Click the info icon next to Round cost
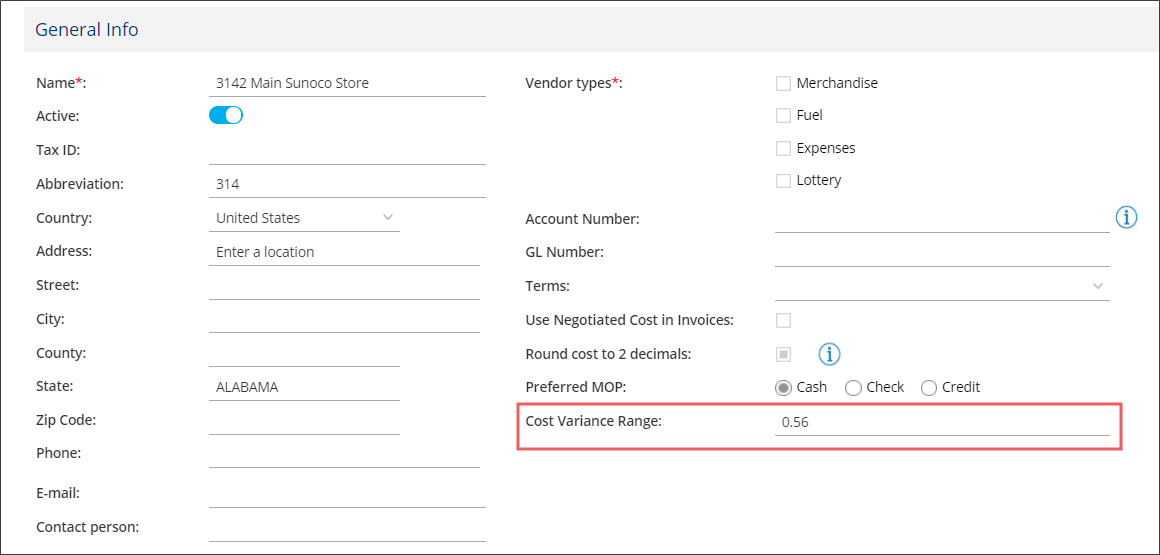 point(829,354)
